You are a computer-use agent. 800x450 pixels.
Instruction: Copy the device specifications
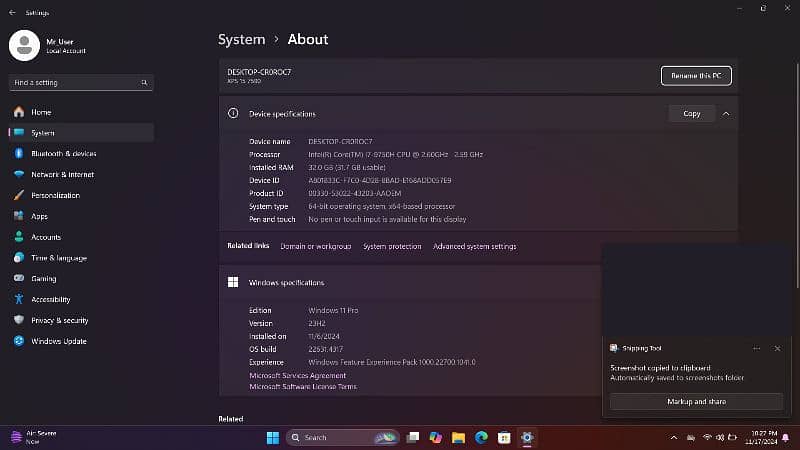(691, 114)
